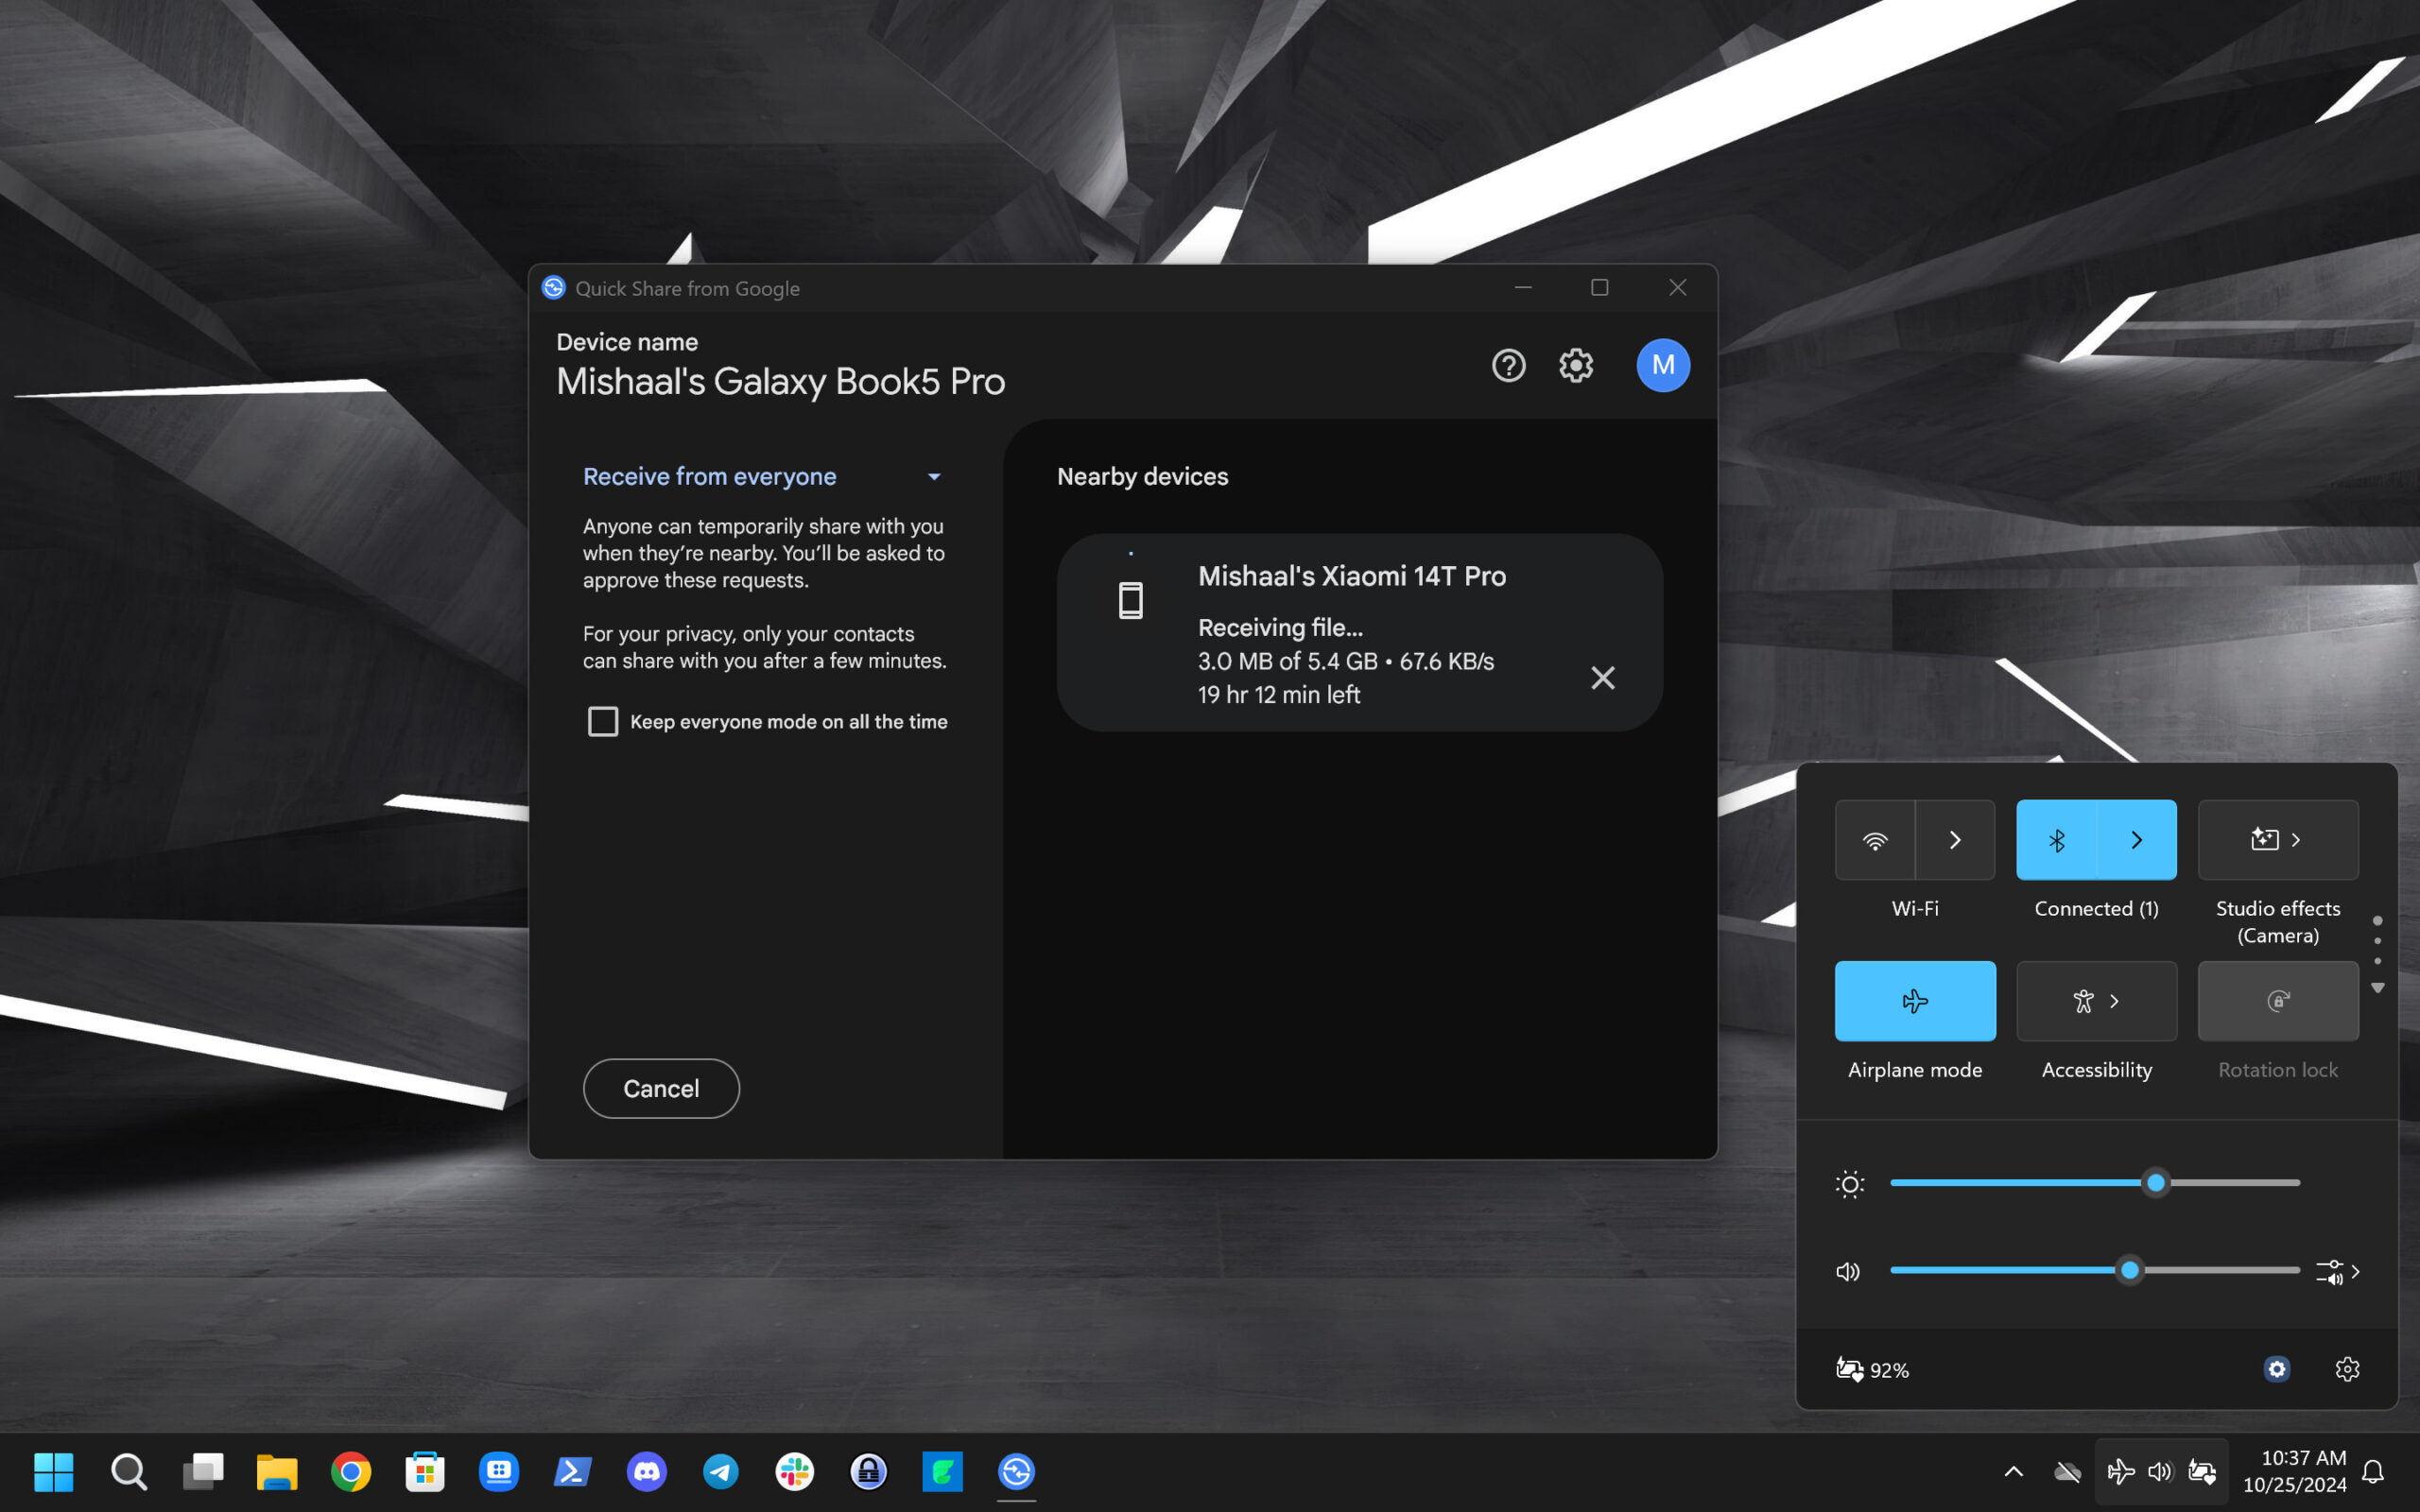Open Quick Share settings gear
The width and height of the screenshot is (2420, 1512).
[x=1576, y=365]
